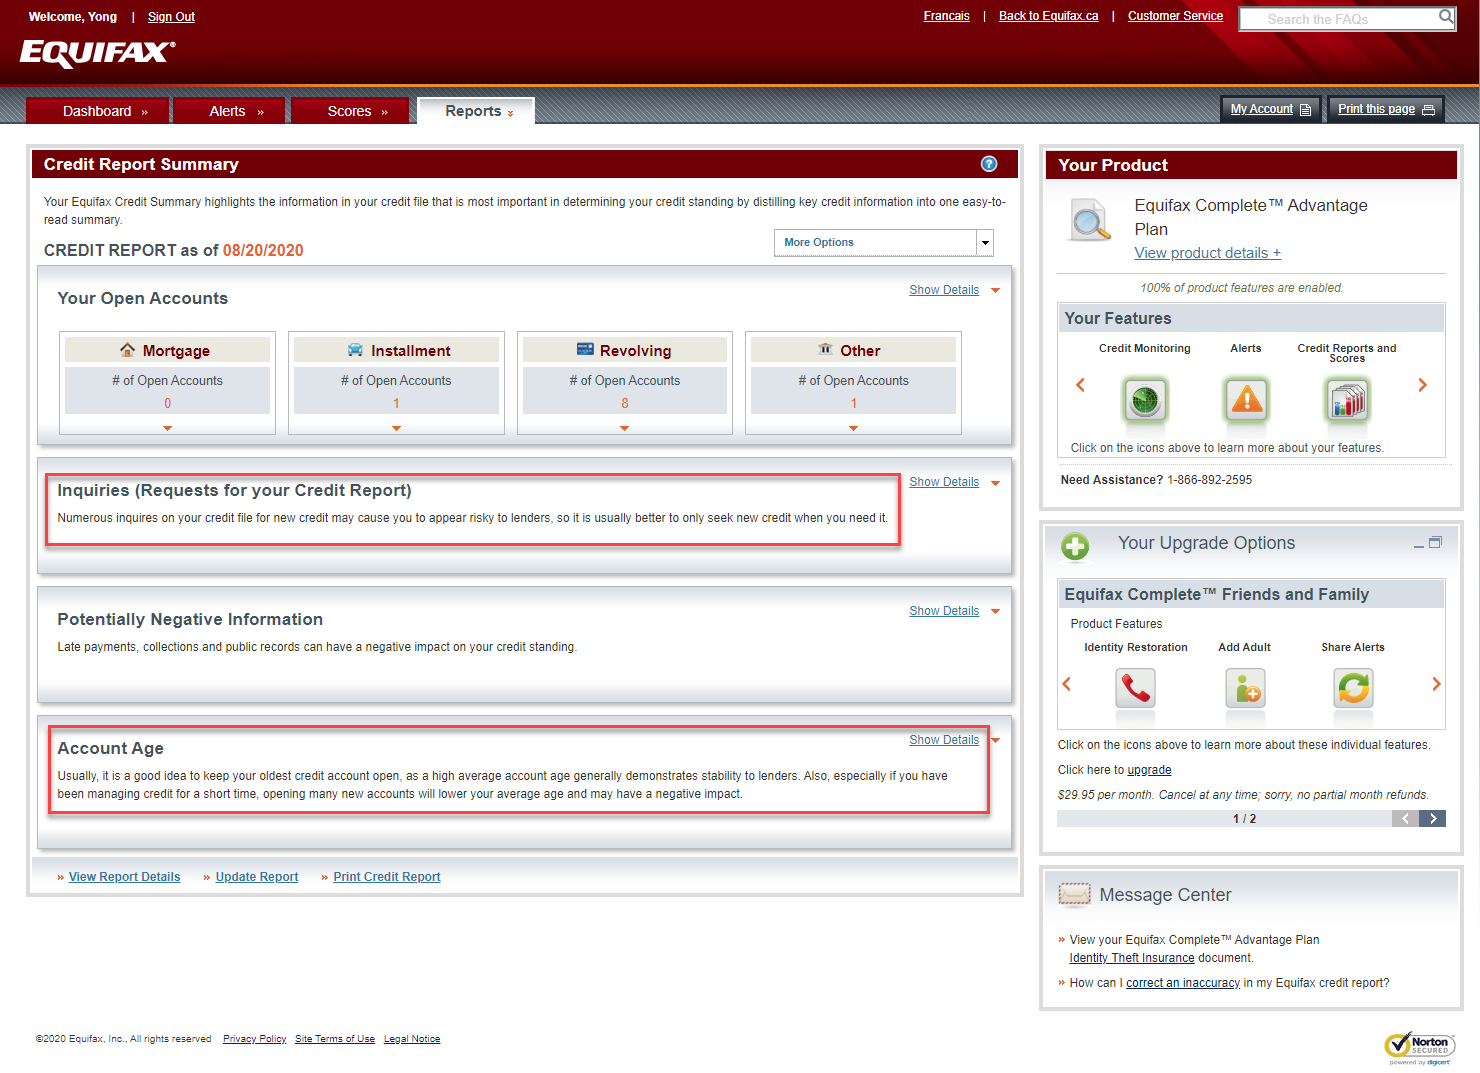Click the Add Adult icon
This screenshot has height=1073, width=1480.
coord(1245,688)
